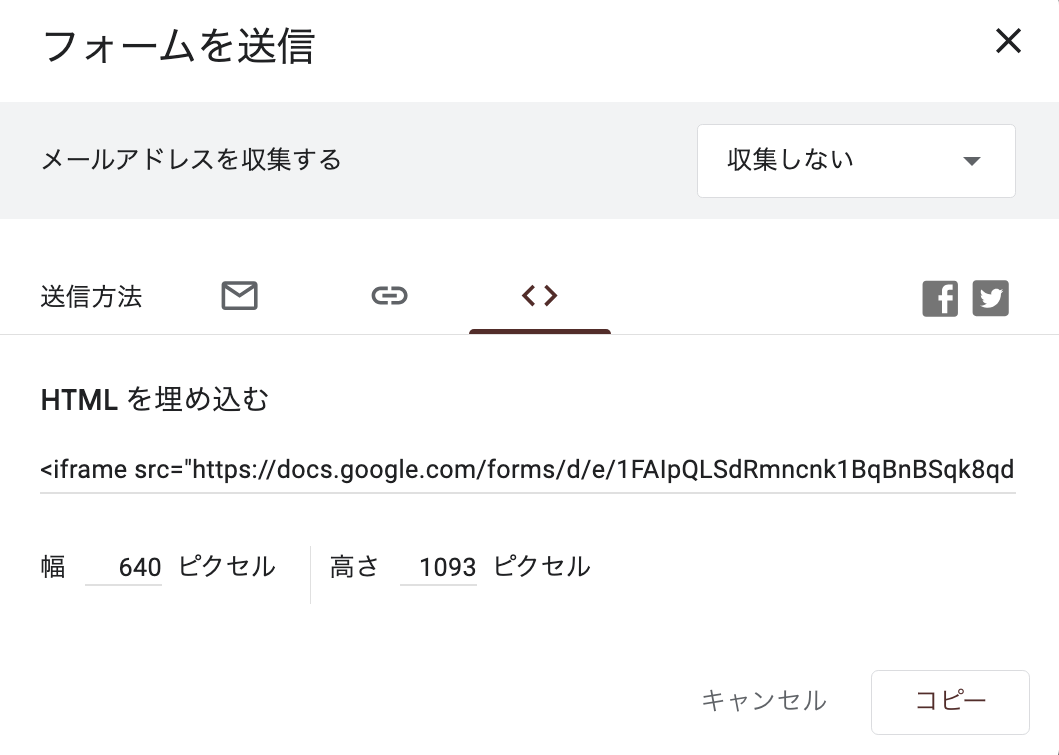Viewport: 1059px width, 755px height.
Task: Click the フォームを送信 dialog title
Action: 179,46
